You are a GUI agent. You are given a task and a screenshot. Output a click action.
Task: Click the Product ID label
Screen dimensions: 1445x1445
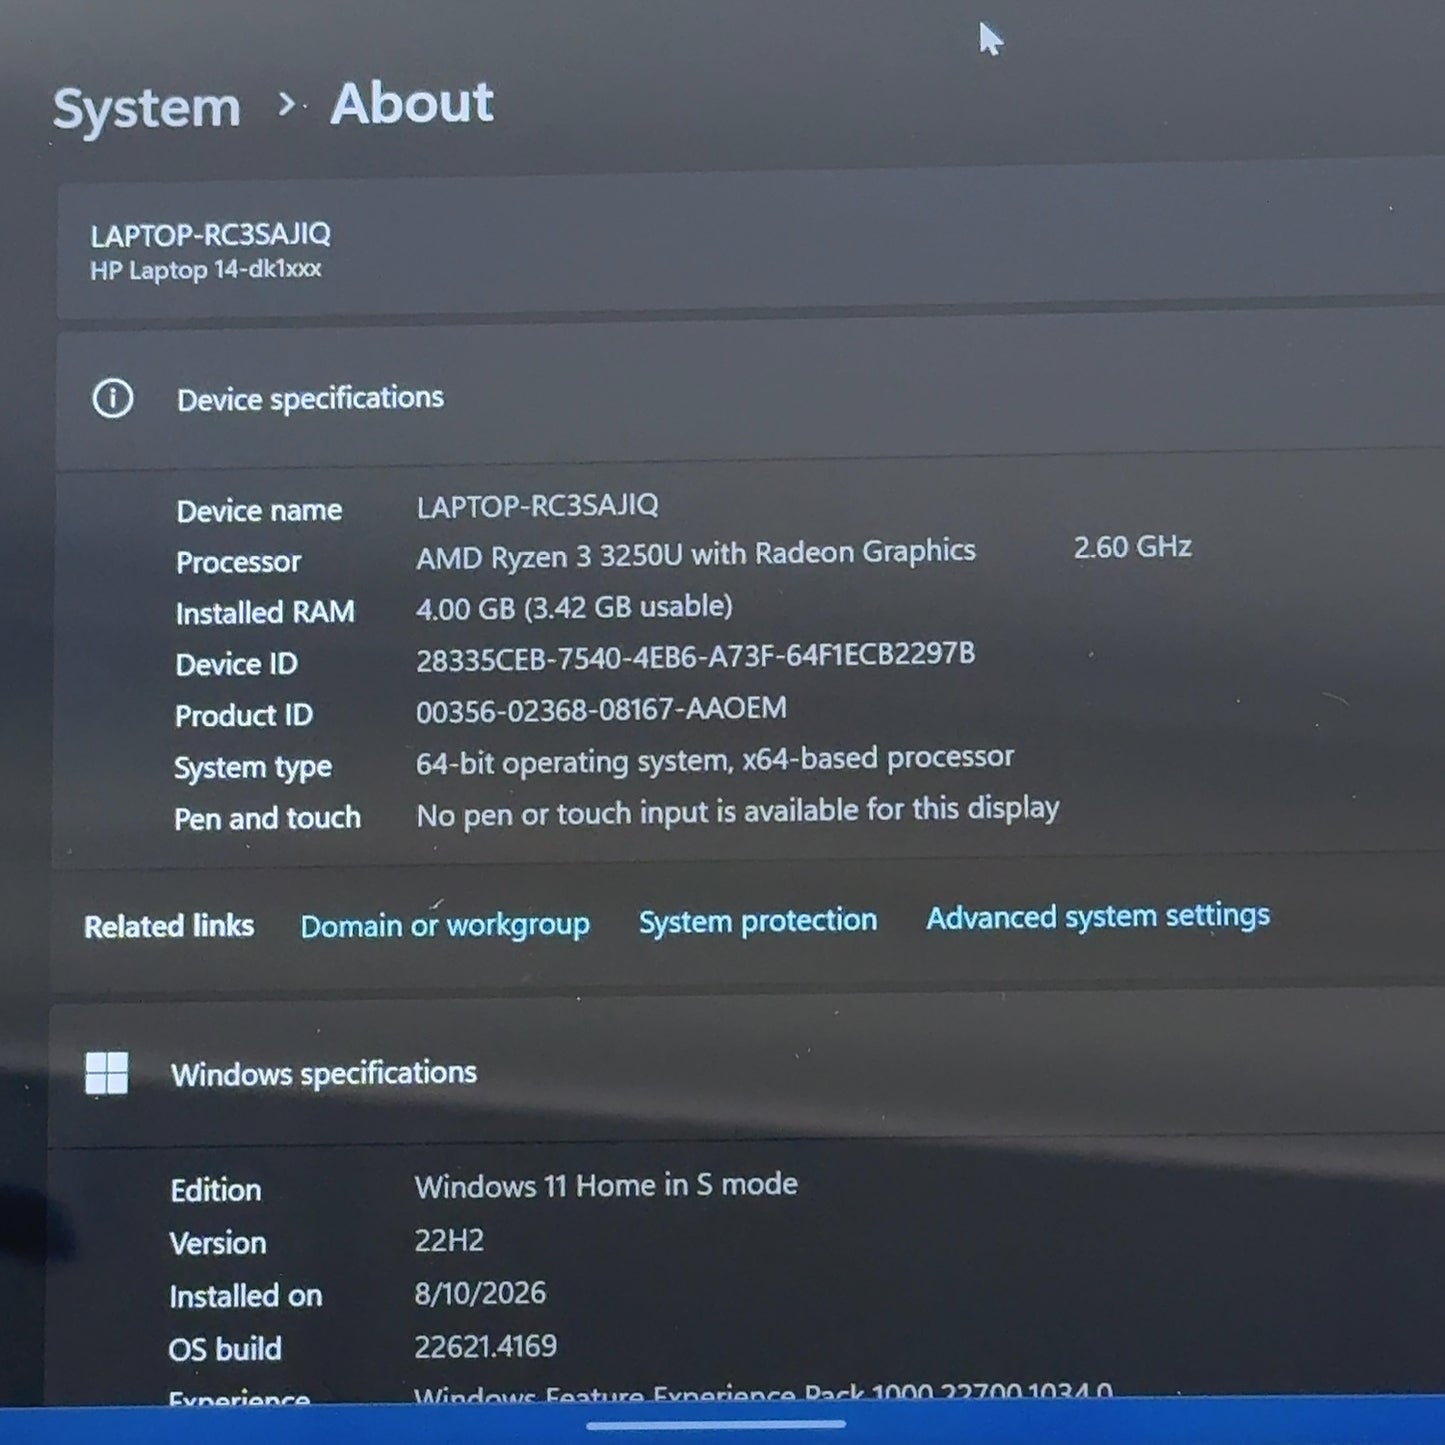(x=244, y=716)
